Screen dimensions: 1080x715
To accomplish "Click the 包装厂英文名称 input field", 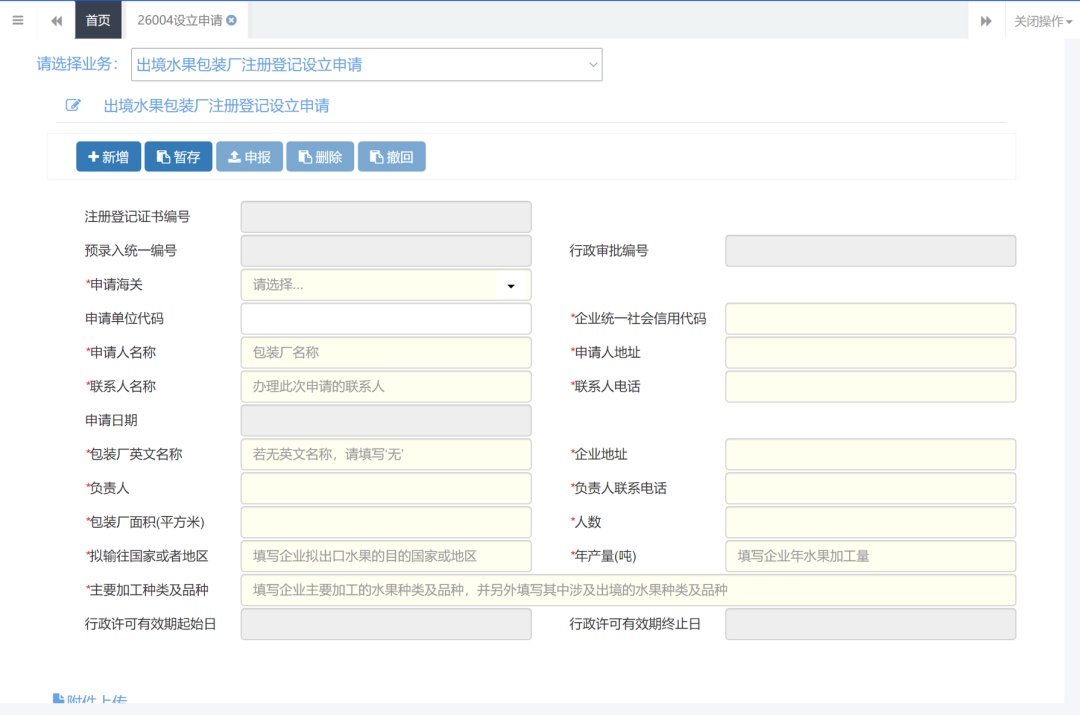I will coord(385,455).
